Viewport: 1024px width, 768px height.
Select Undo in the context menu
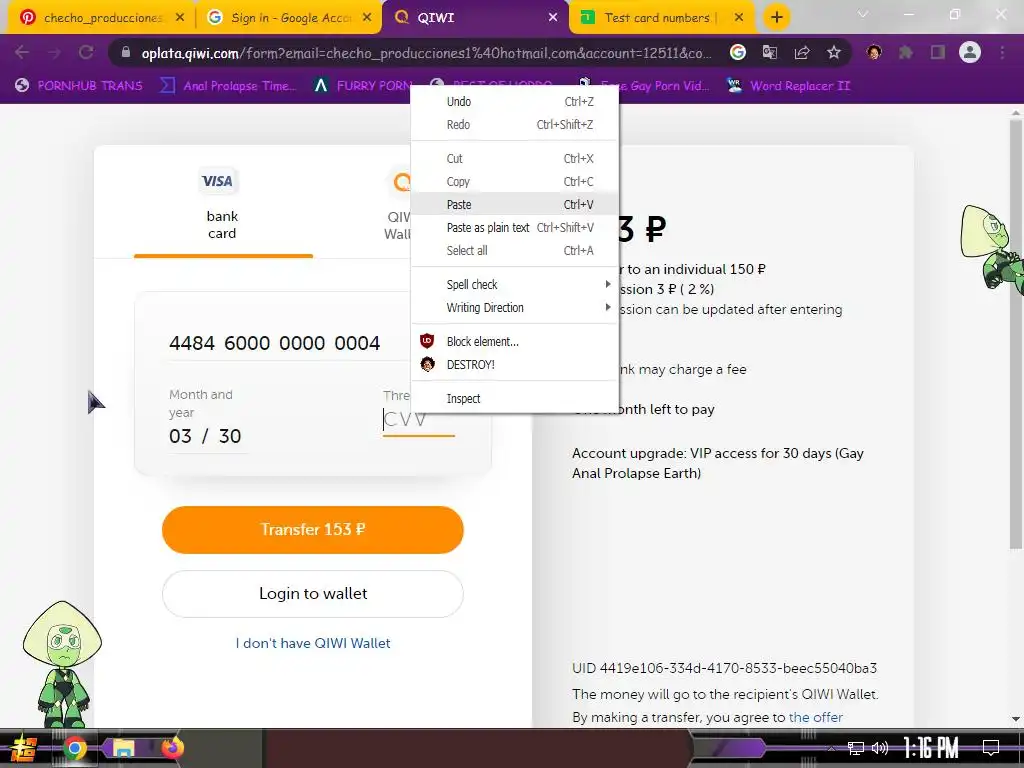pyautogui.click(x=515, y=101)
